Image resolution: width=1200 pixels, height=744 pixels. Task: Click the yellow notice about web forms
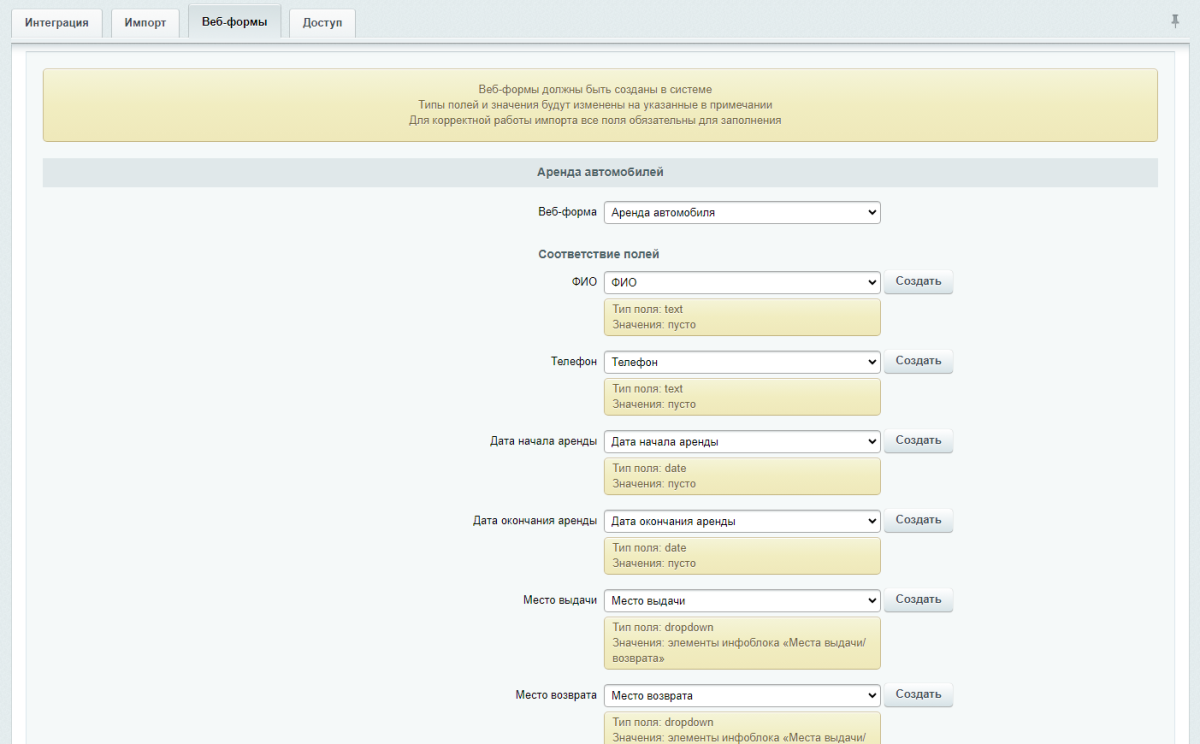[600, 105]
